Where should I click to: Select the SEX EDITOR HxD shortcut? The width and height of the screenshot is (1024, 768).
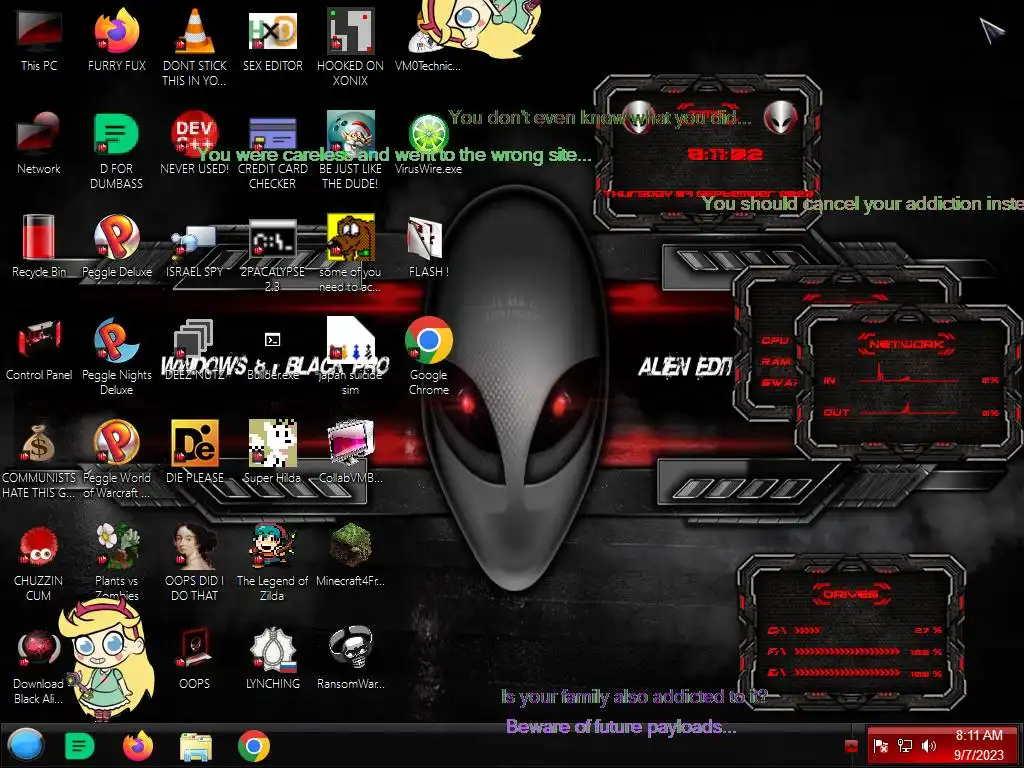272,40
